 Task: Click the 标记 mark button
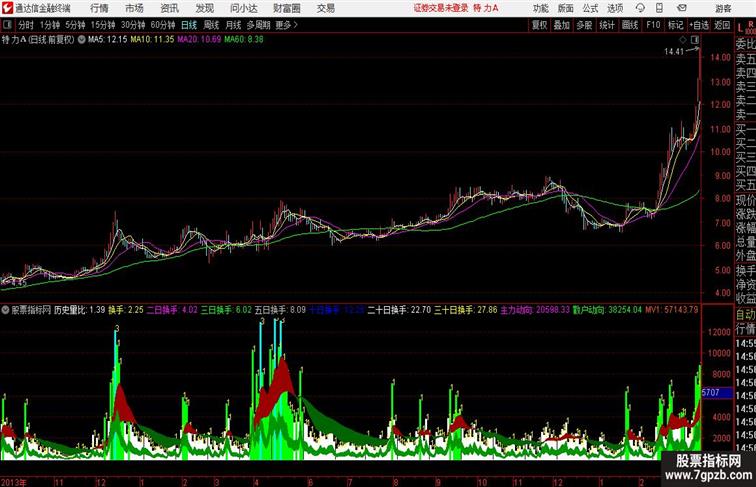click(x=675, y=25)
